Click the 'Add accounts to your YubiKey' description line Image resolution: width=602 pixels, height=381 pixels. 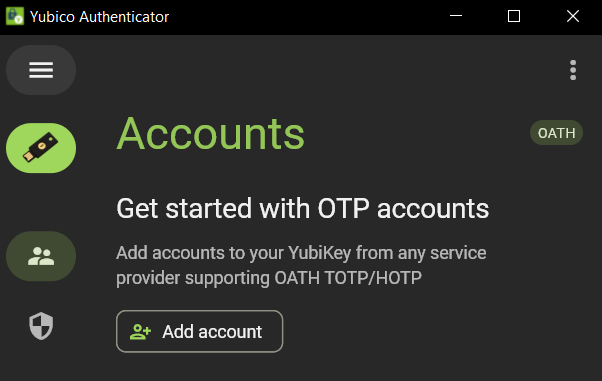pos(301,253)
